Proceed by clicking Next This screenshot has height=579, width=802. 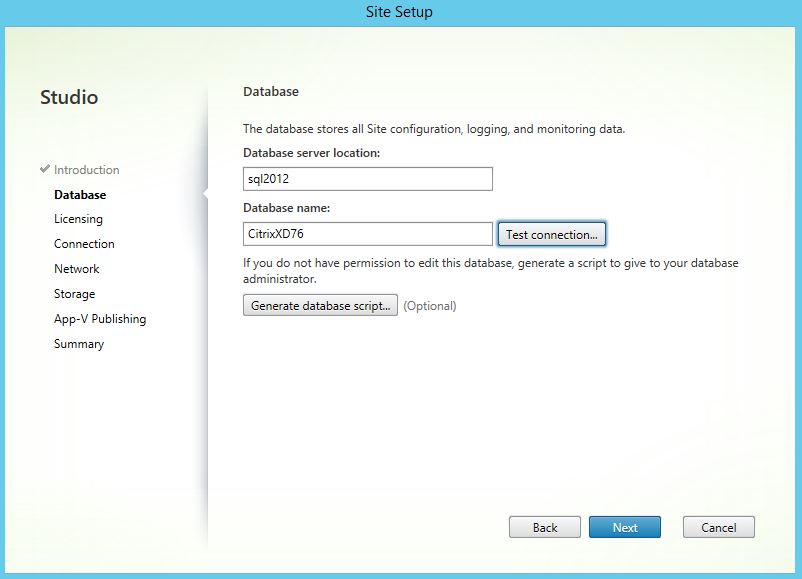[x=625, y=527]
